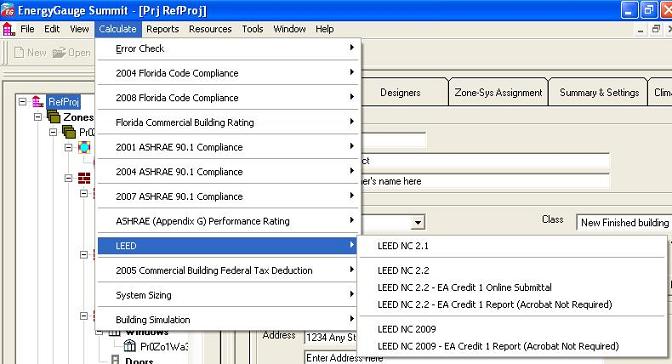Click the owner's name here field

click(x=485, y=181)
